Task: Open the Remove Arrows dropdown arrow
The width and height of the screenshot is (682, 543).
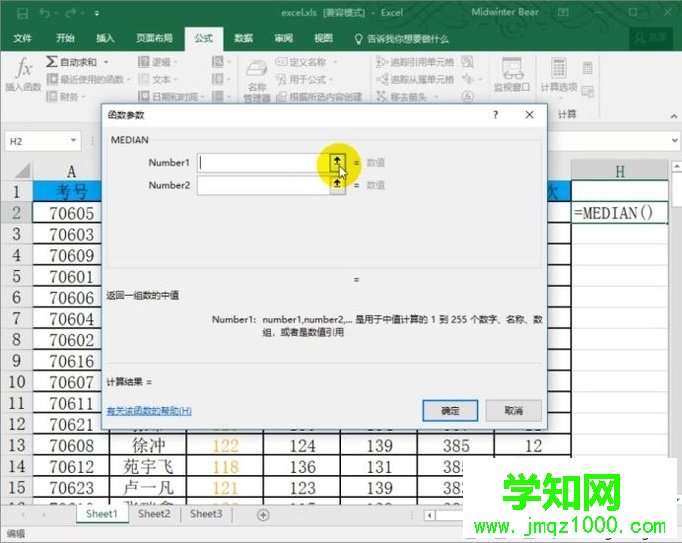Action: click(436, 96)
